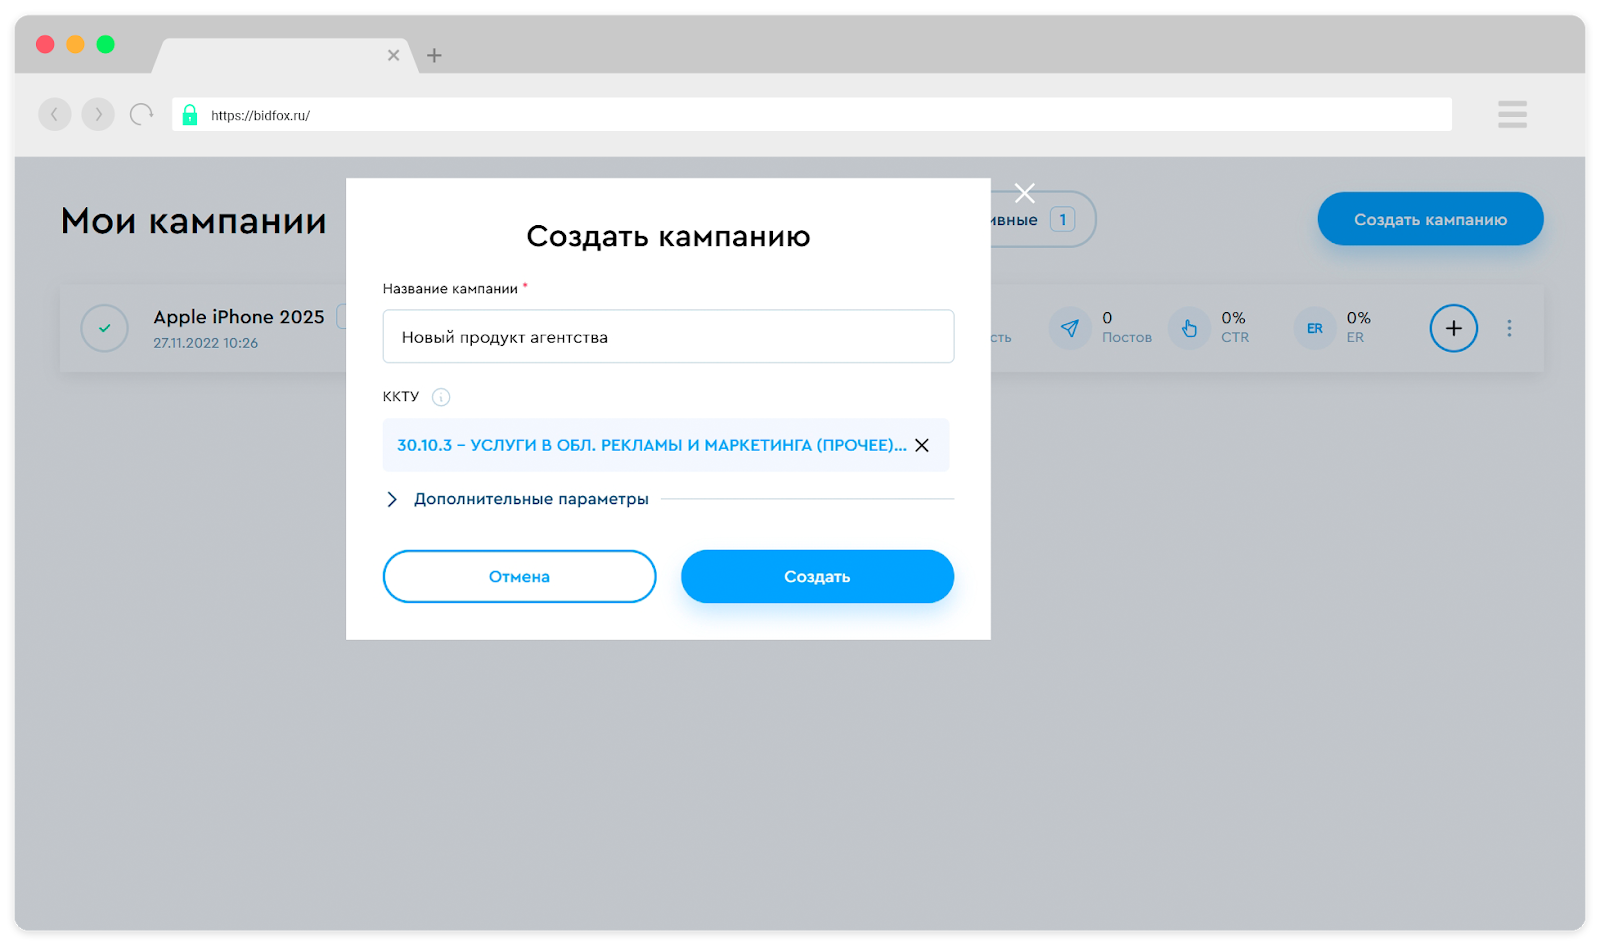
Task: Click the ER engagement rate icon
Action: click(x=1314, y=328)
